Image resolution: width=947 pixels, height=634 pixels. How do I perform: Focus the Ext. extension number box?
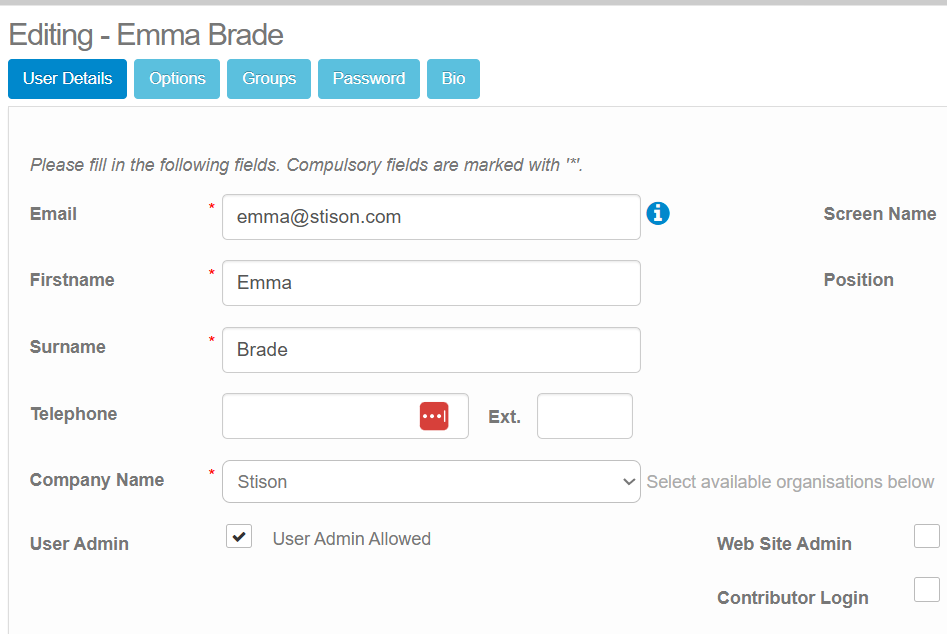tap(584, 416)
